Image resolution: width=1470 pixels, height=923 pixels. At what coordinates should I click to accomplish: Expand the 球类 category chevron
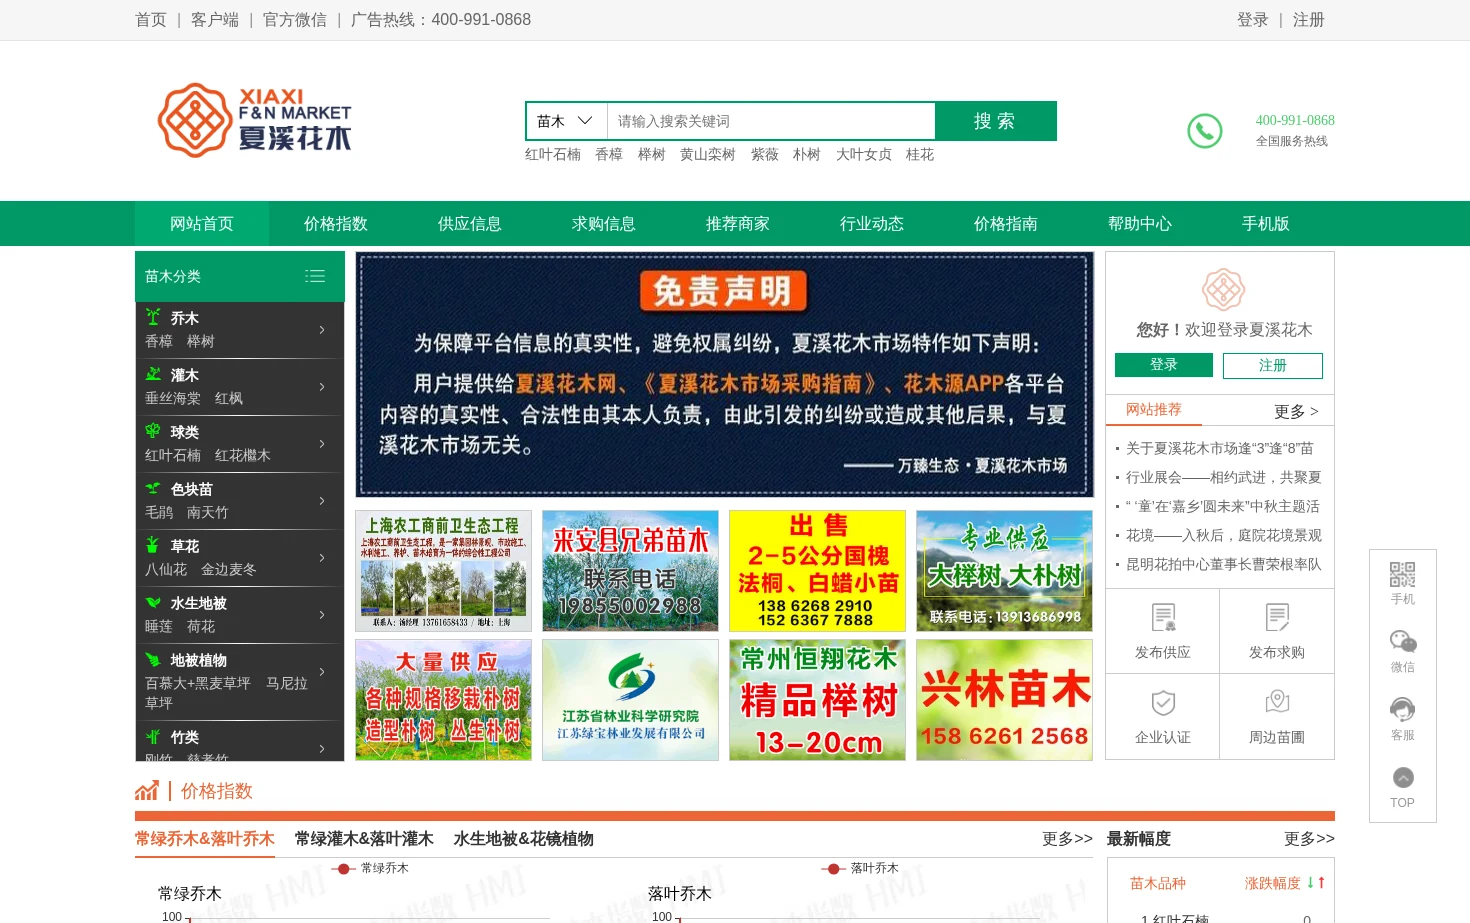click(322, 443)
